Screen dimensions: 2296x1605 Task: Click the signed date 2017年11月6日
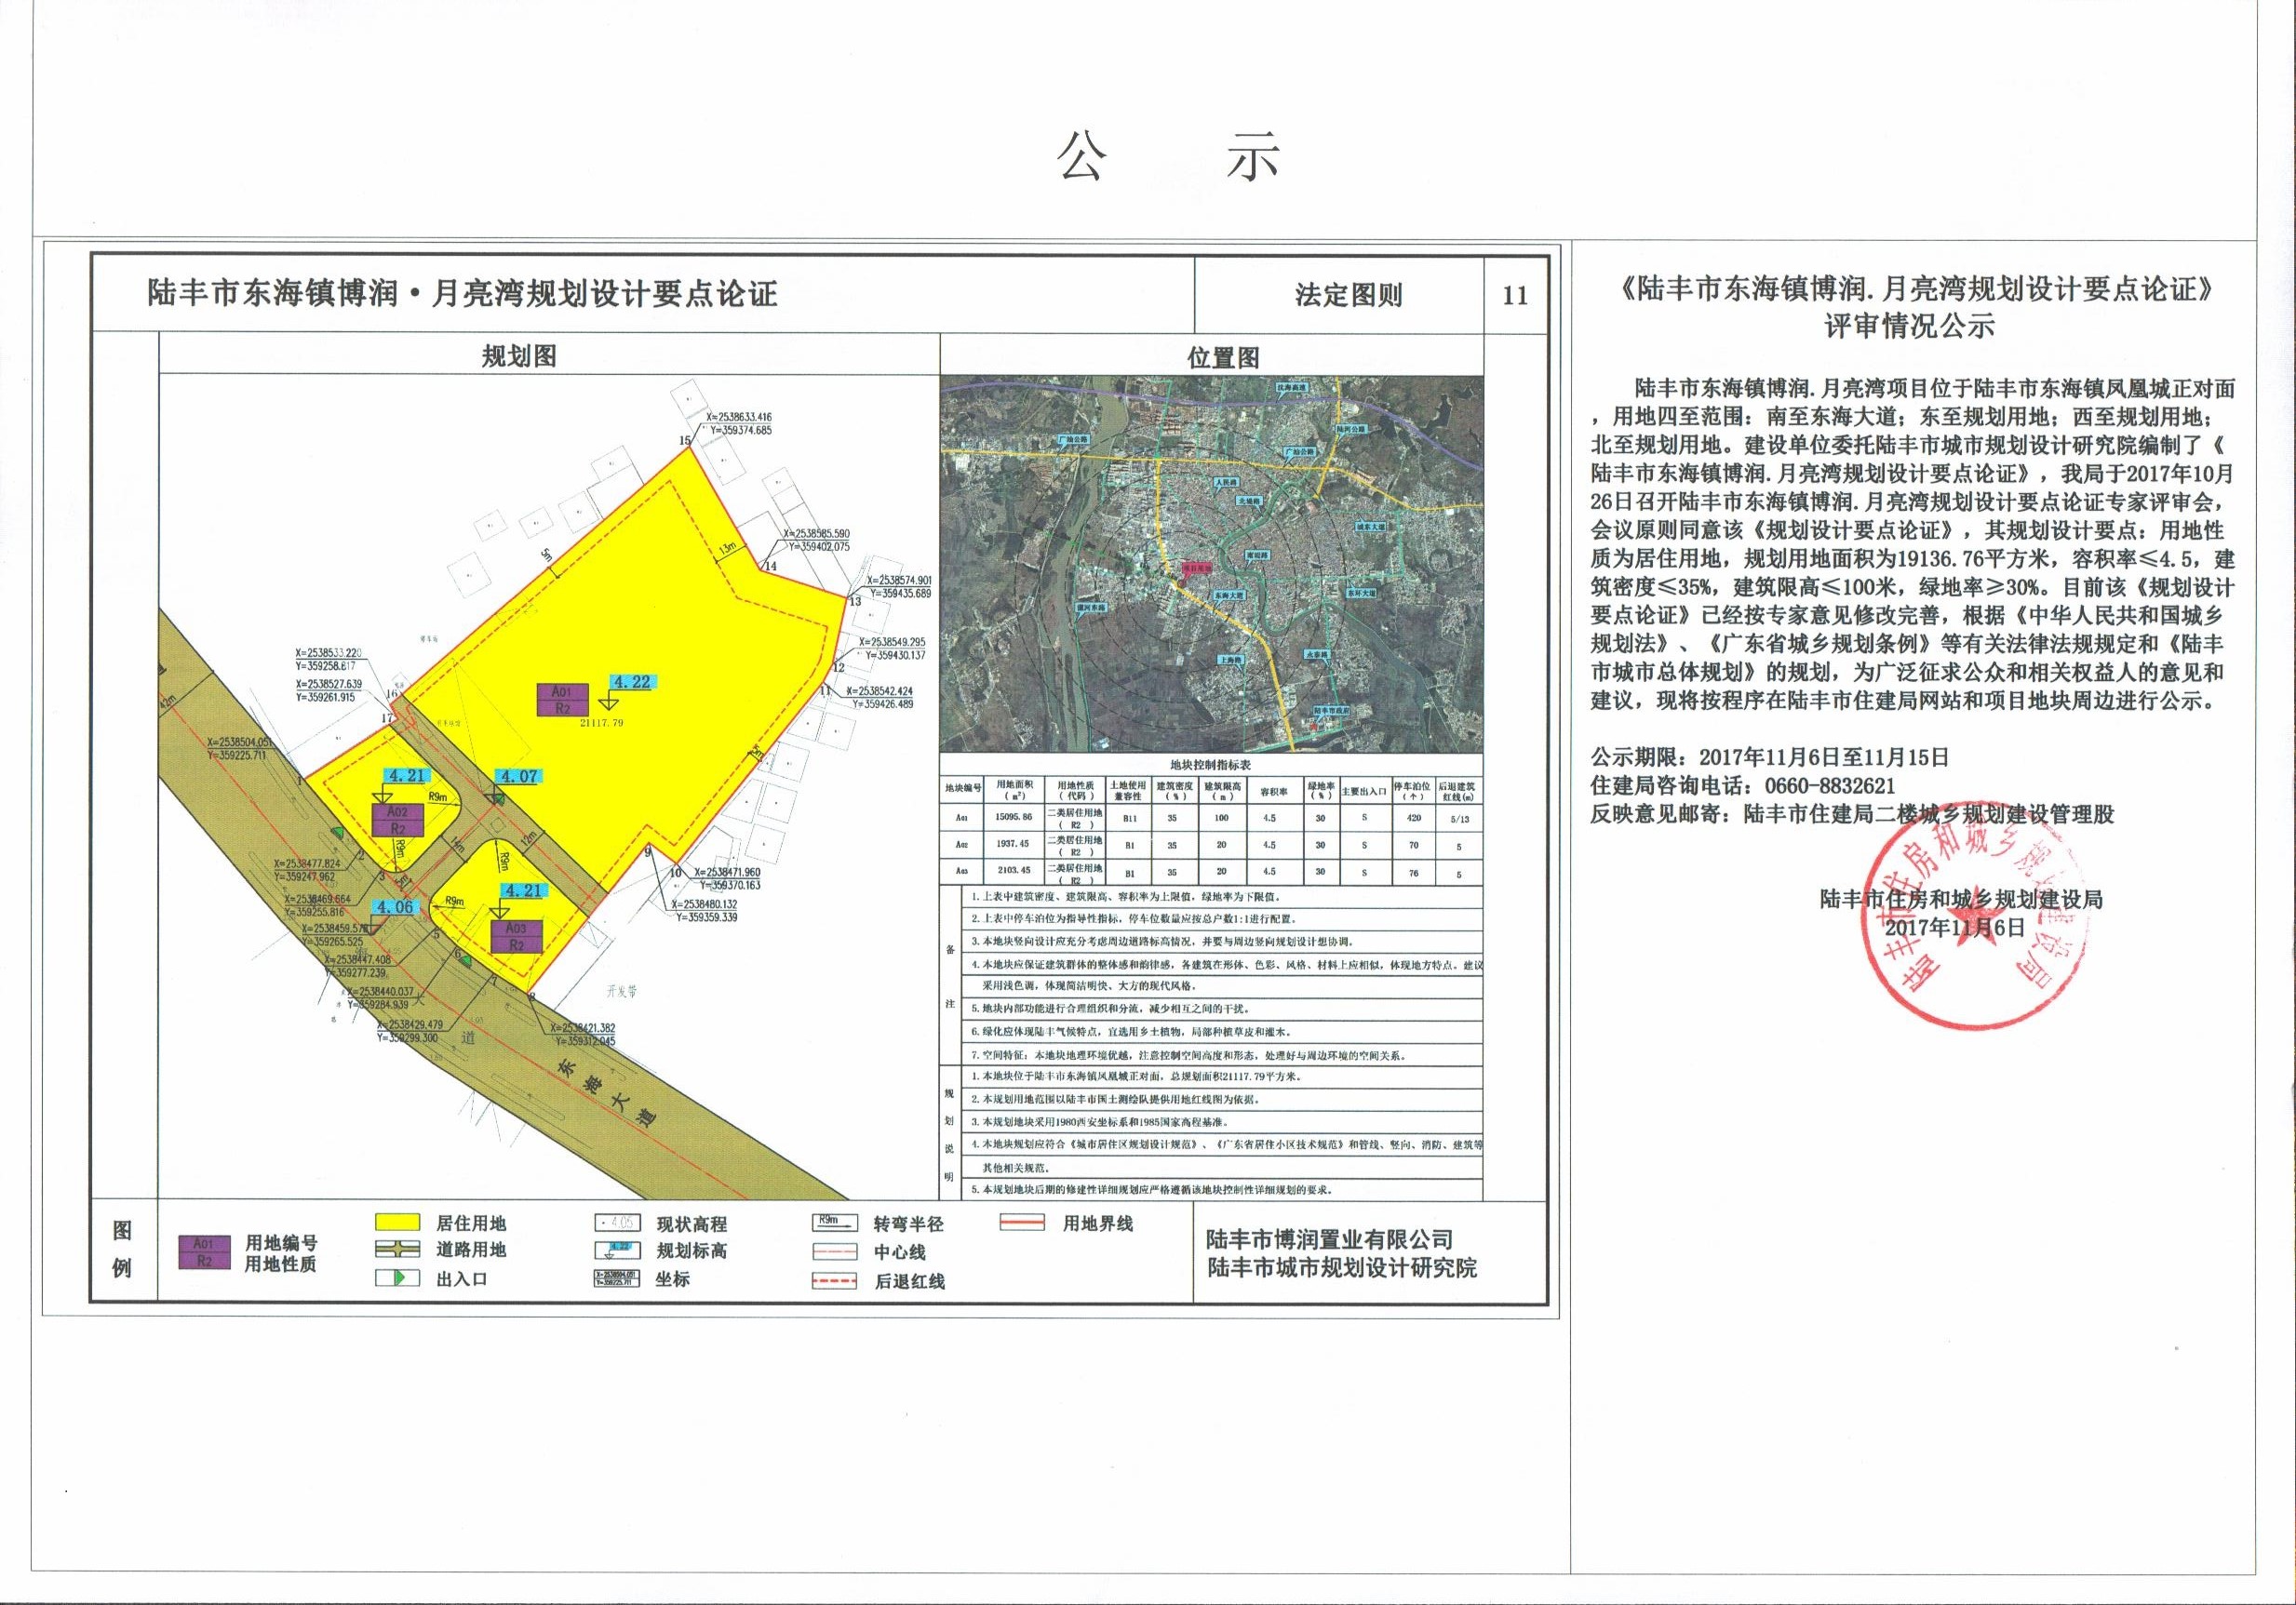click(x=1955, y=927)
